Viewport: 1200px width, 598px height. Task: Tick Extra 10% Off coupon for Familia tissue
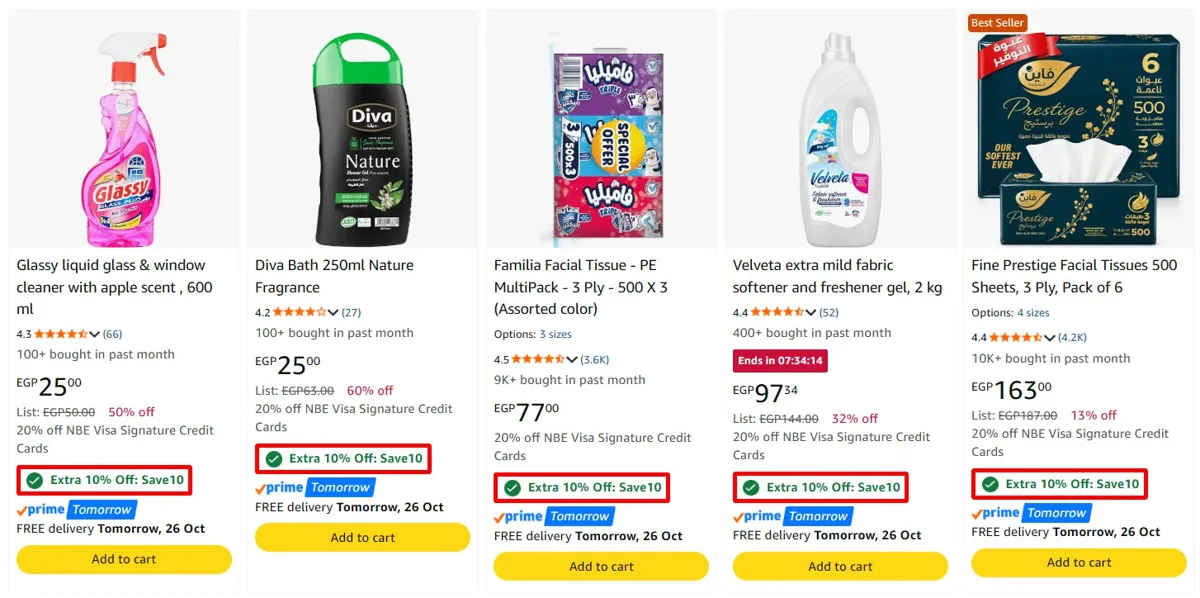click(x=513, y=488)
